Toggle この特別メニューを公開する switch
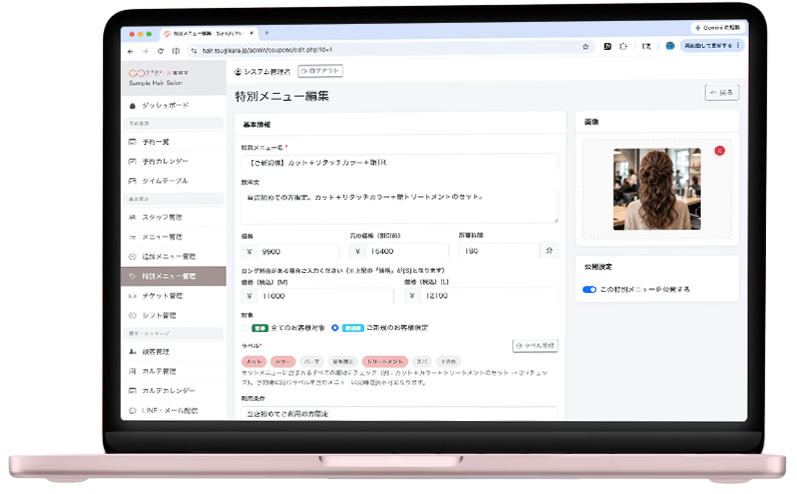This screenshot has height=494, width=797. (589, 289)
